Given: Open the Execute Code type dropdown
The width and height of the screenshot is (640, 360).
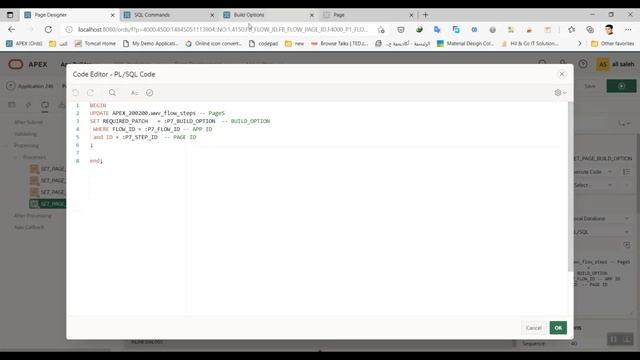Looking at the screenshot, I should pos(594,172).
